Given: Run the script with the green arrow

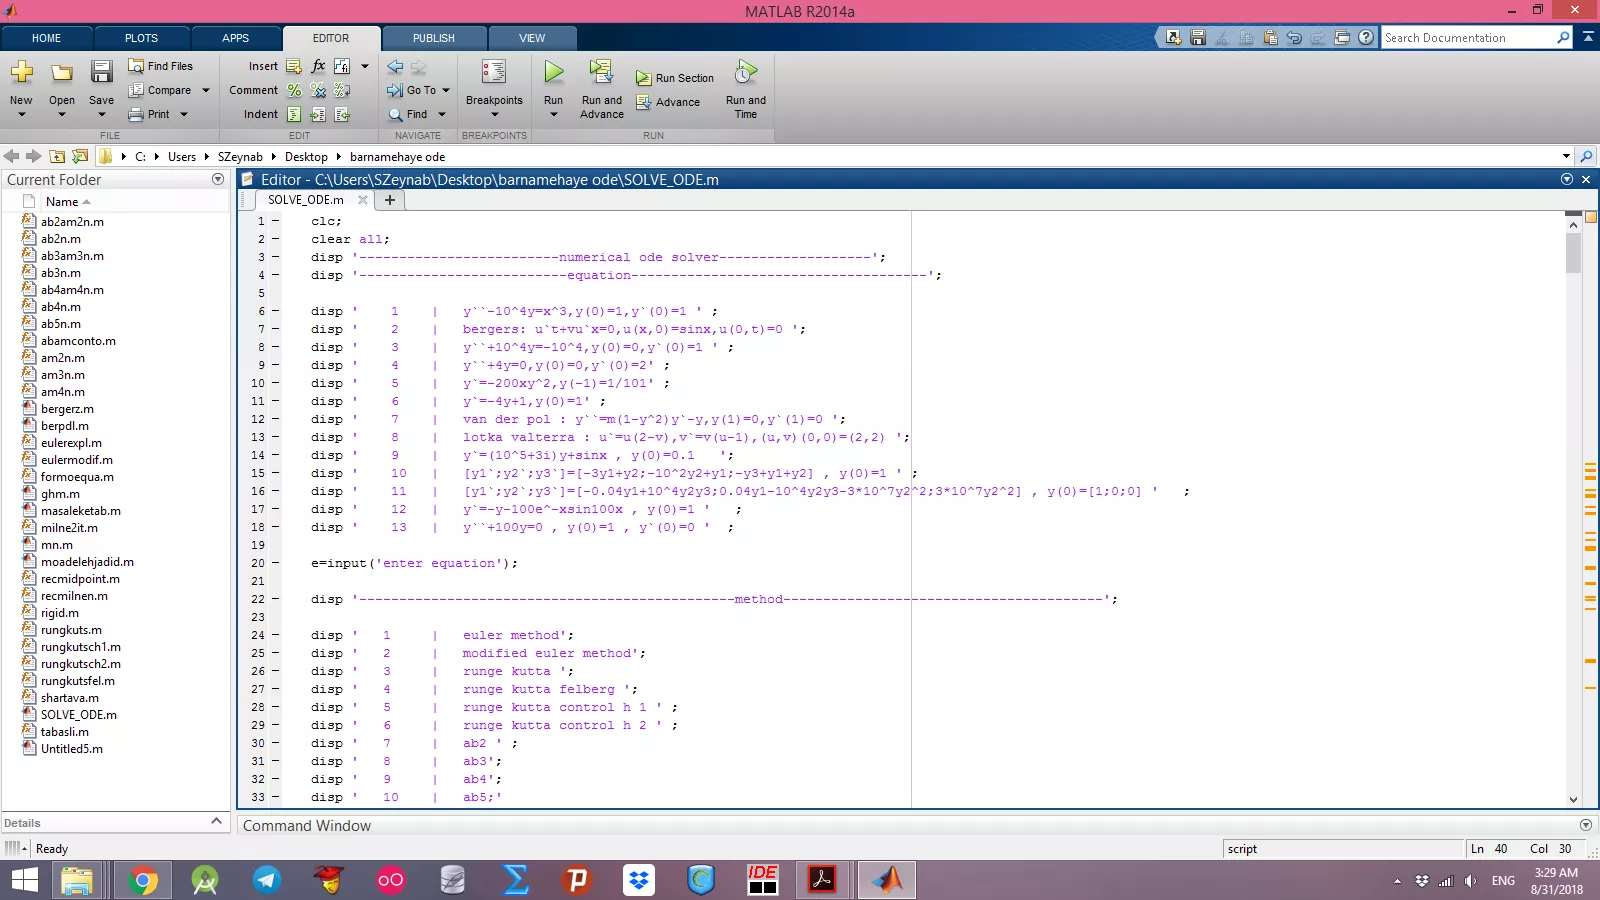Looking at the screenshot, I should tap(554, 72).
